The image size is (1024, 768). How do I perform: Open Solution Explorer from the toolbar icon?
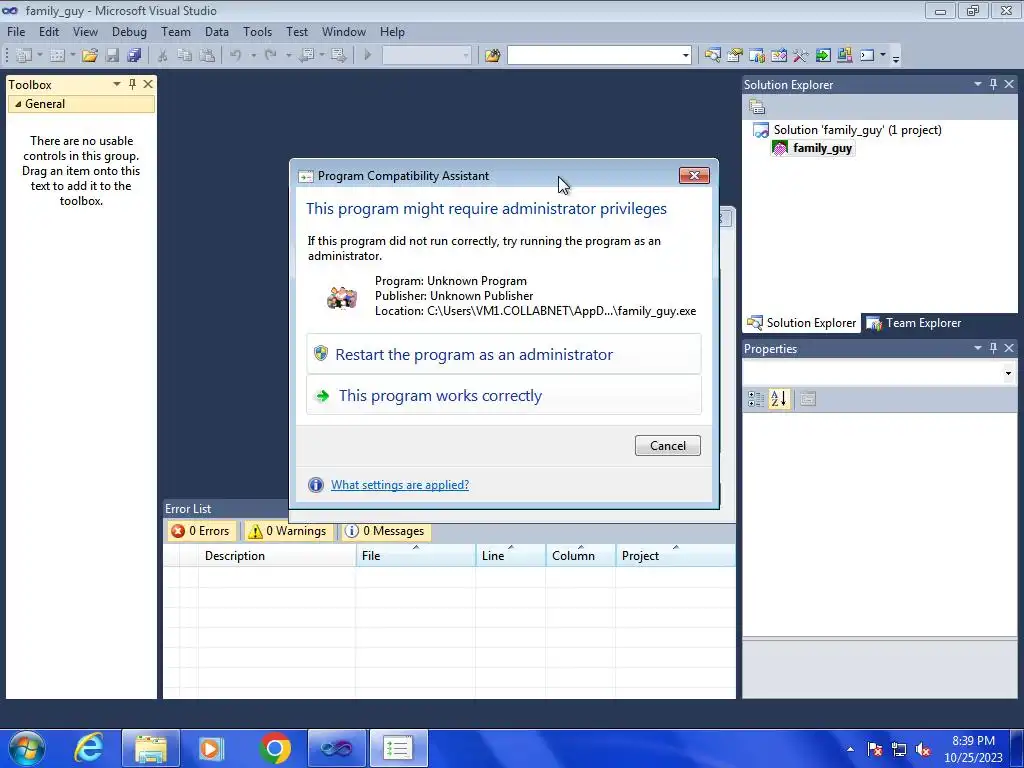[712, 56]
